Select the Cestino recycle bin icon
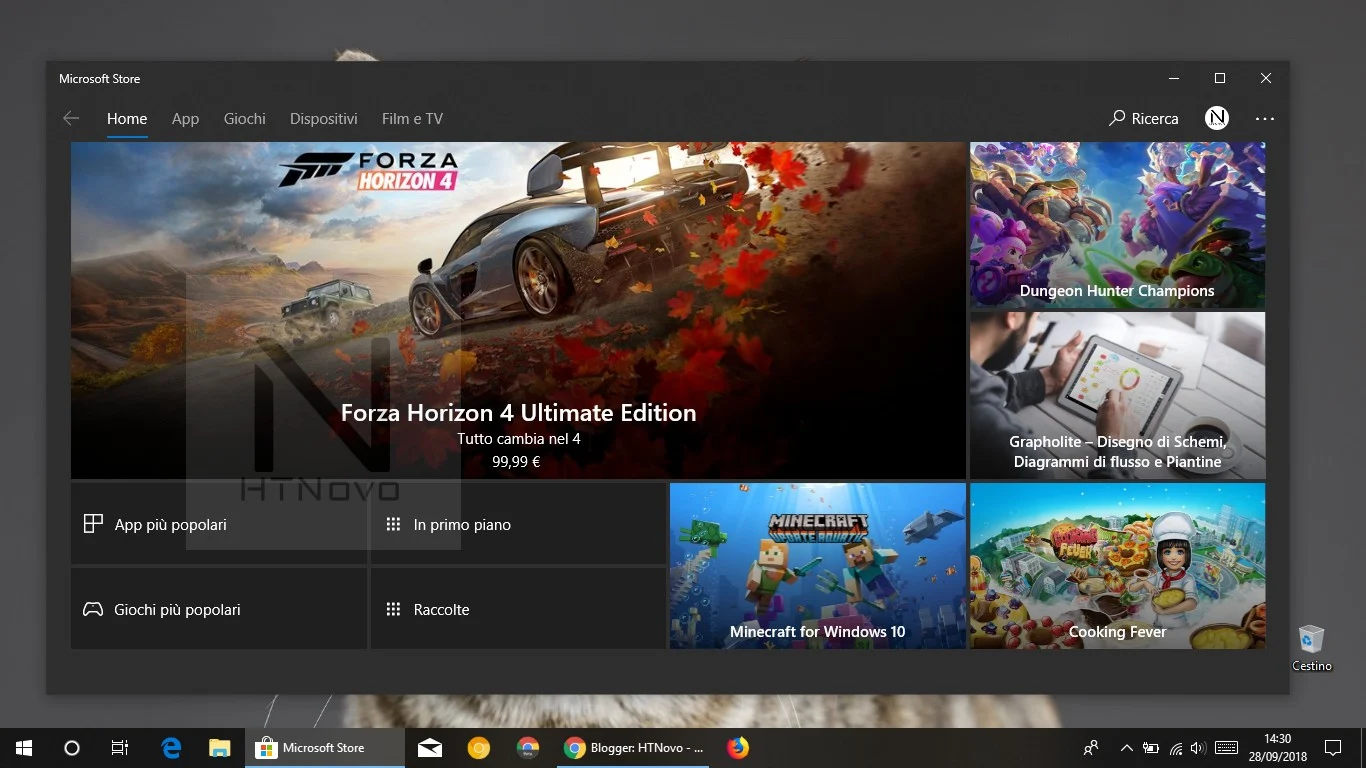 click(x=1311, y=648)
